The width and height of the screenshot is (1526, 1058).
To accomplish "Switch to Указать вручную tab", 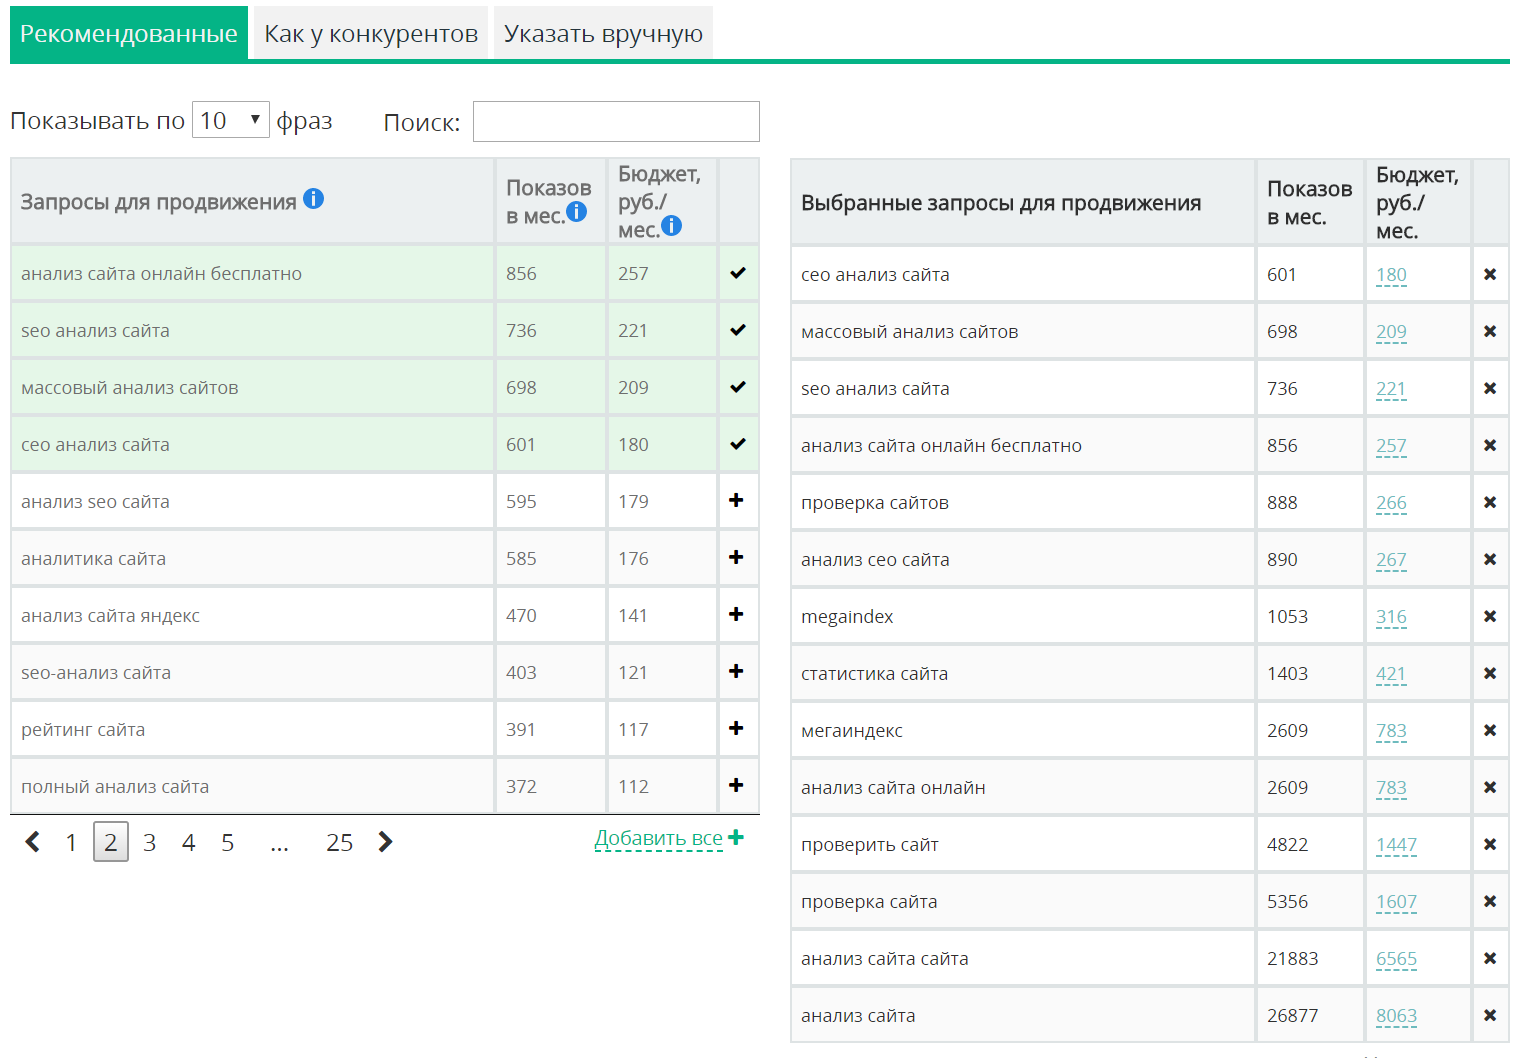I will [603, 34].
